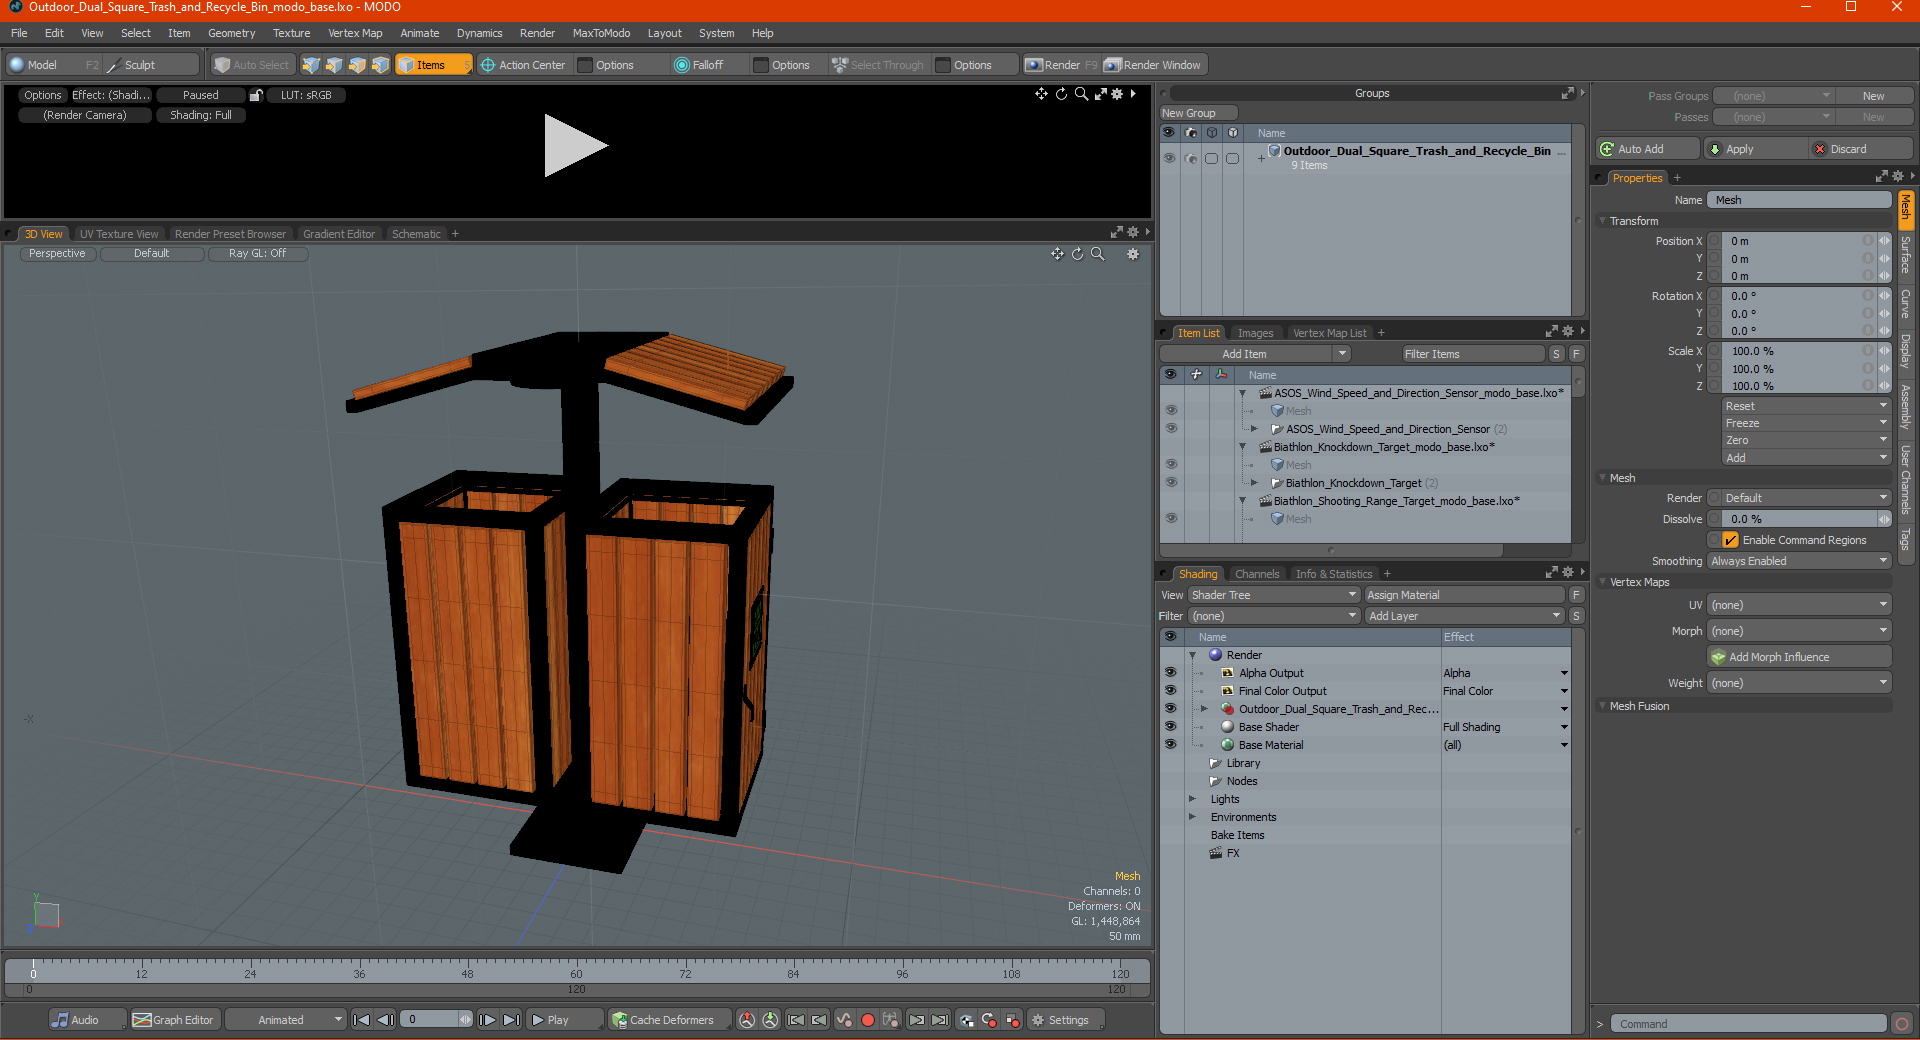Click Cache Deformers button
This screenshot has height=1040, width=1920.
(668, 1020)
